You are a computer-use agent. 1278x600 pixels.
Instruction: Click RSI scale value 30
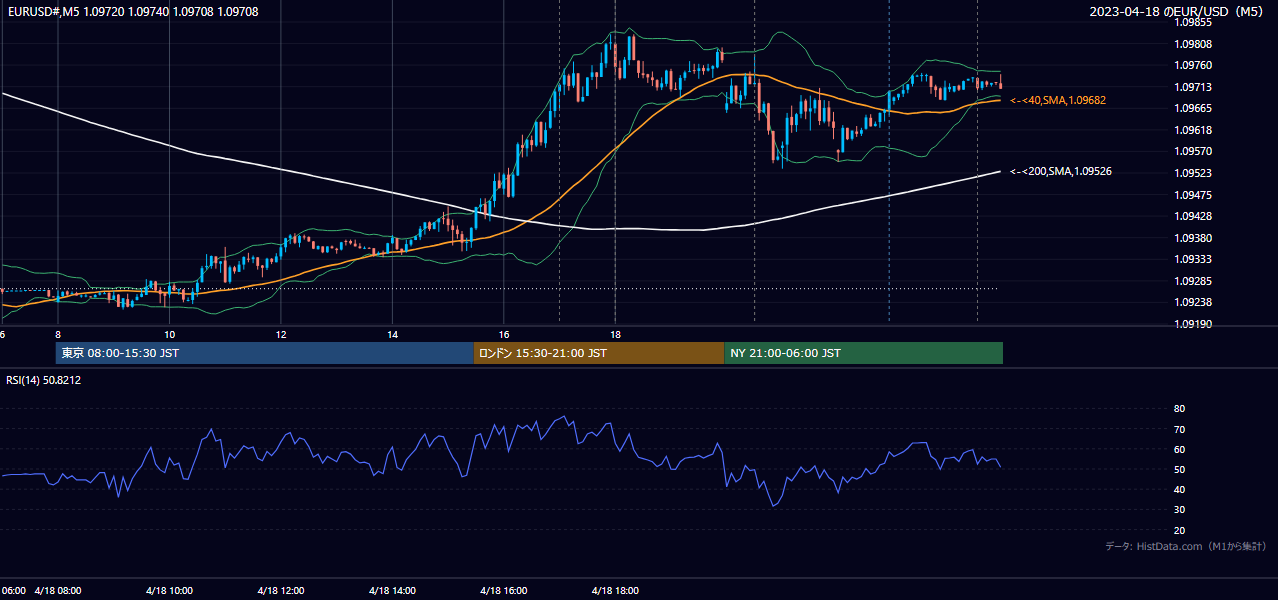pos(1179,510)
